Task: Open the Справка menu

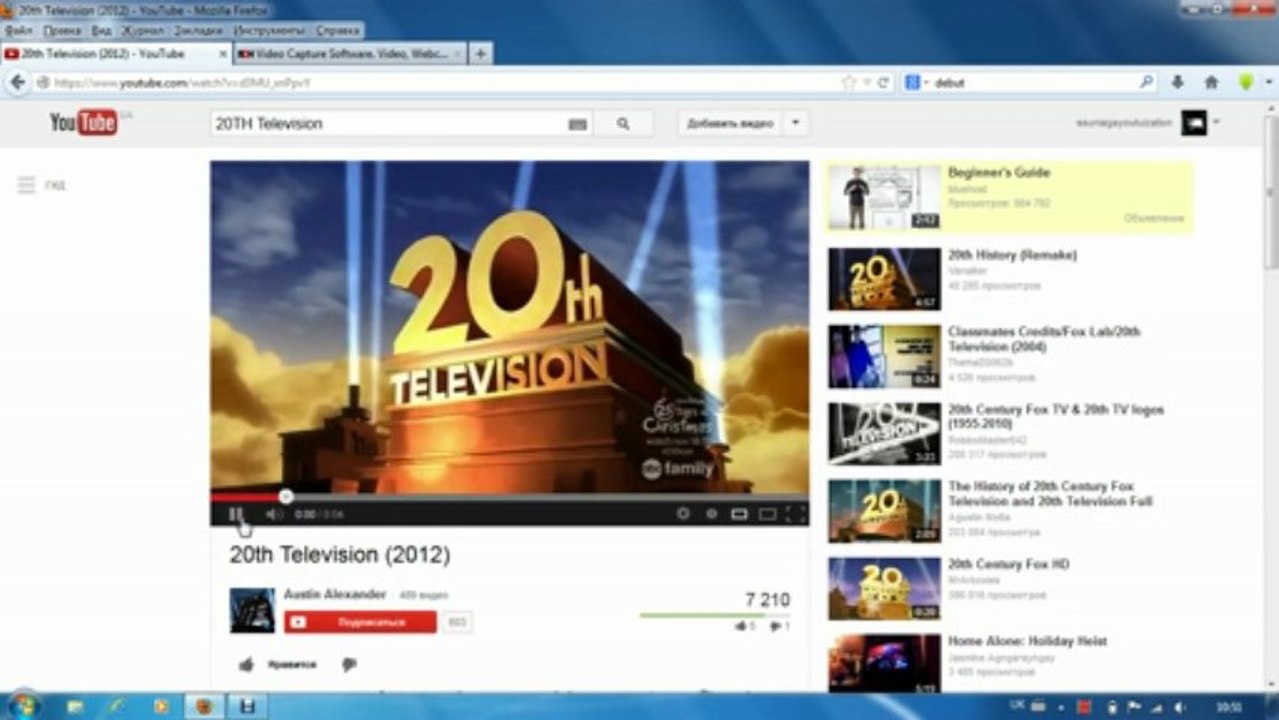Action: 337,31
